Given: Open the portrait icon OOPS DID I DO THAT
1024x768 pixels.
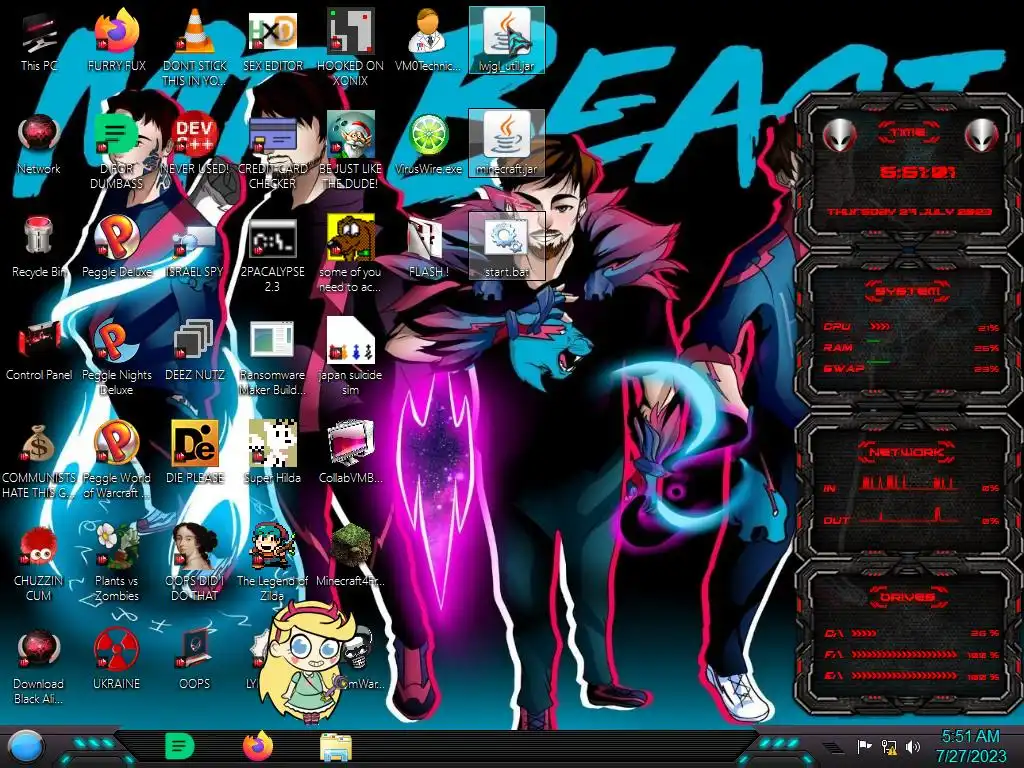Looking at the screenshot, I should (x=194, y=563).
